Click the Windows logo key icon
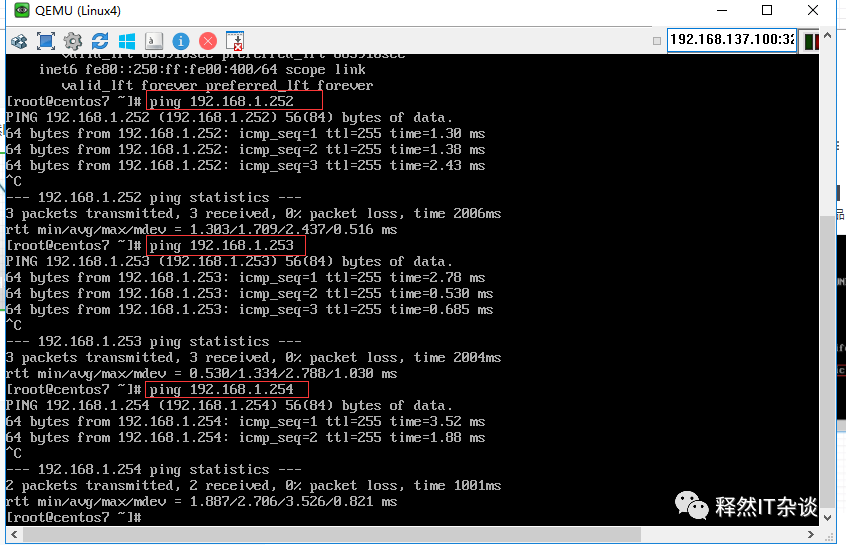Image resolution: width=846 pixels, height=545 pixels. tap(127, 41)
